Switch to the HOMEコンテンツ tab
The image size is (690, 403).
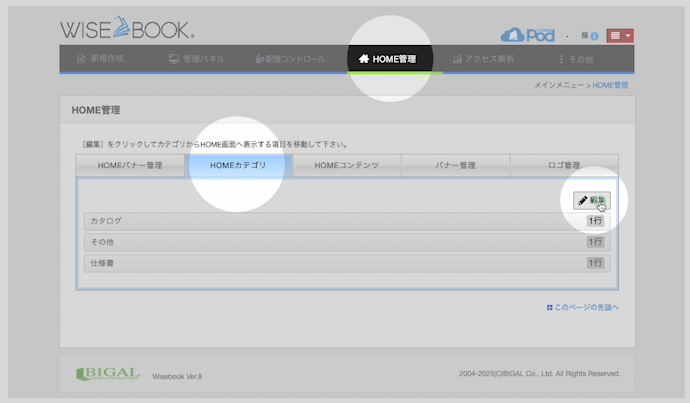click(x=346, y=165)
